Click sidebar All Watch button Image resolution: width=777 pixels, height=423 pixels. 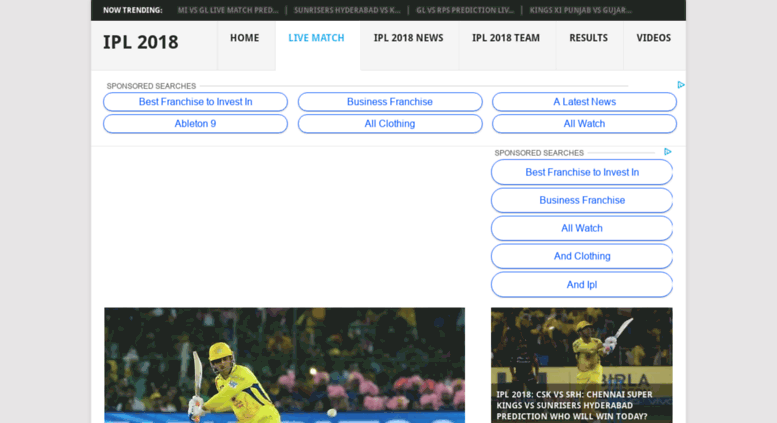pos(582,228)
